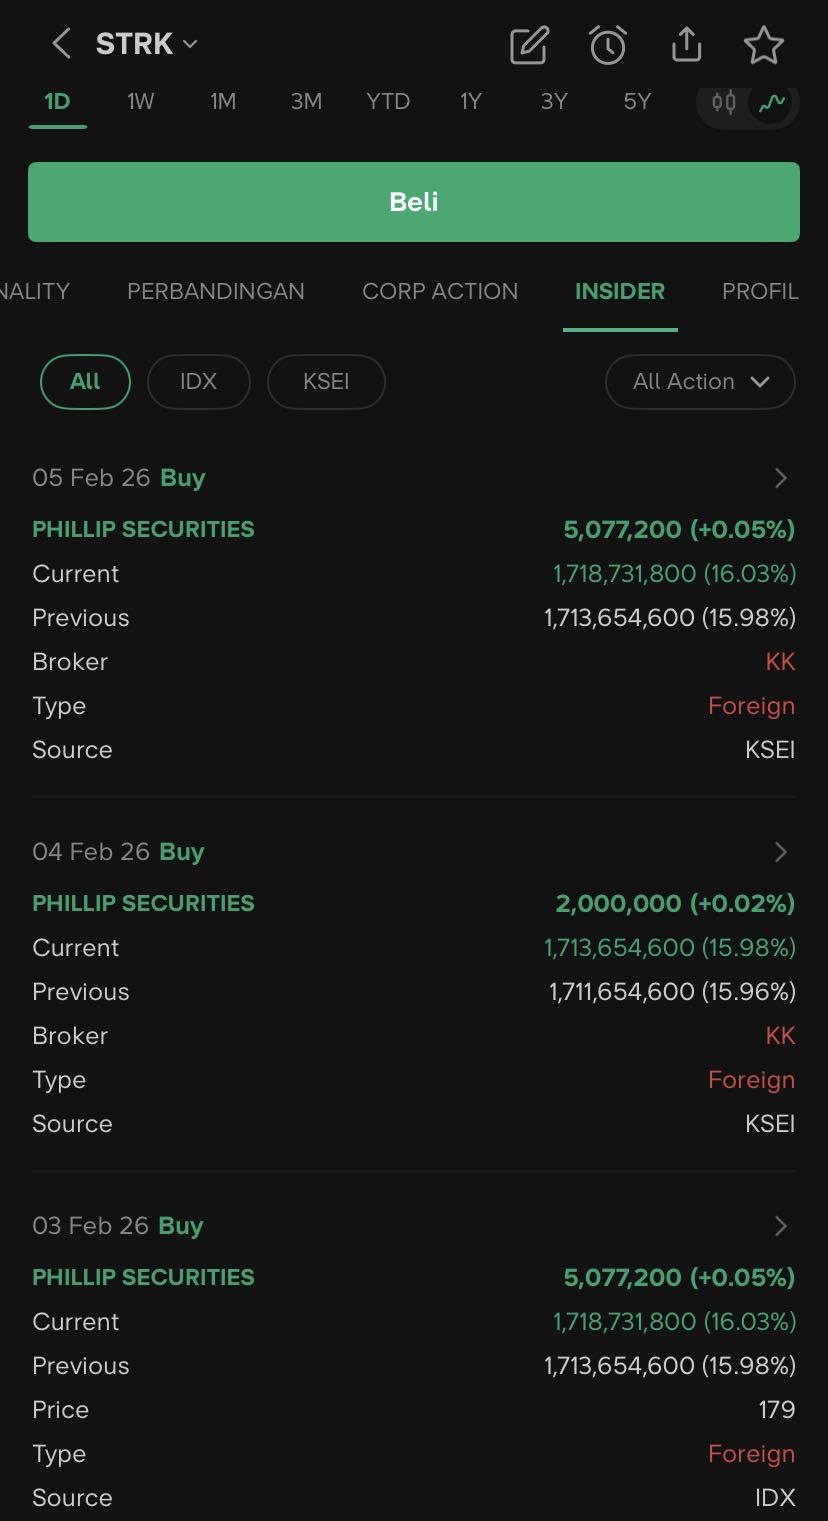Choose the YTD timeframe

(x=388, y=101)
